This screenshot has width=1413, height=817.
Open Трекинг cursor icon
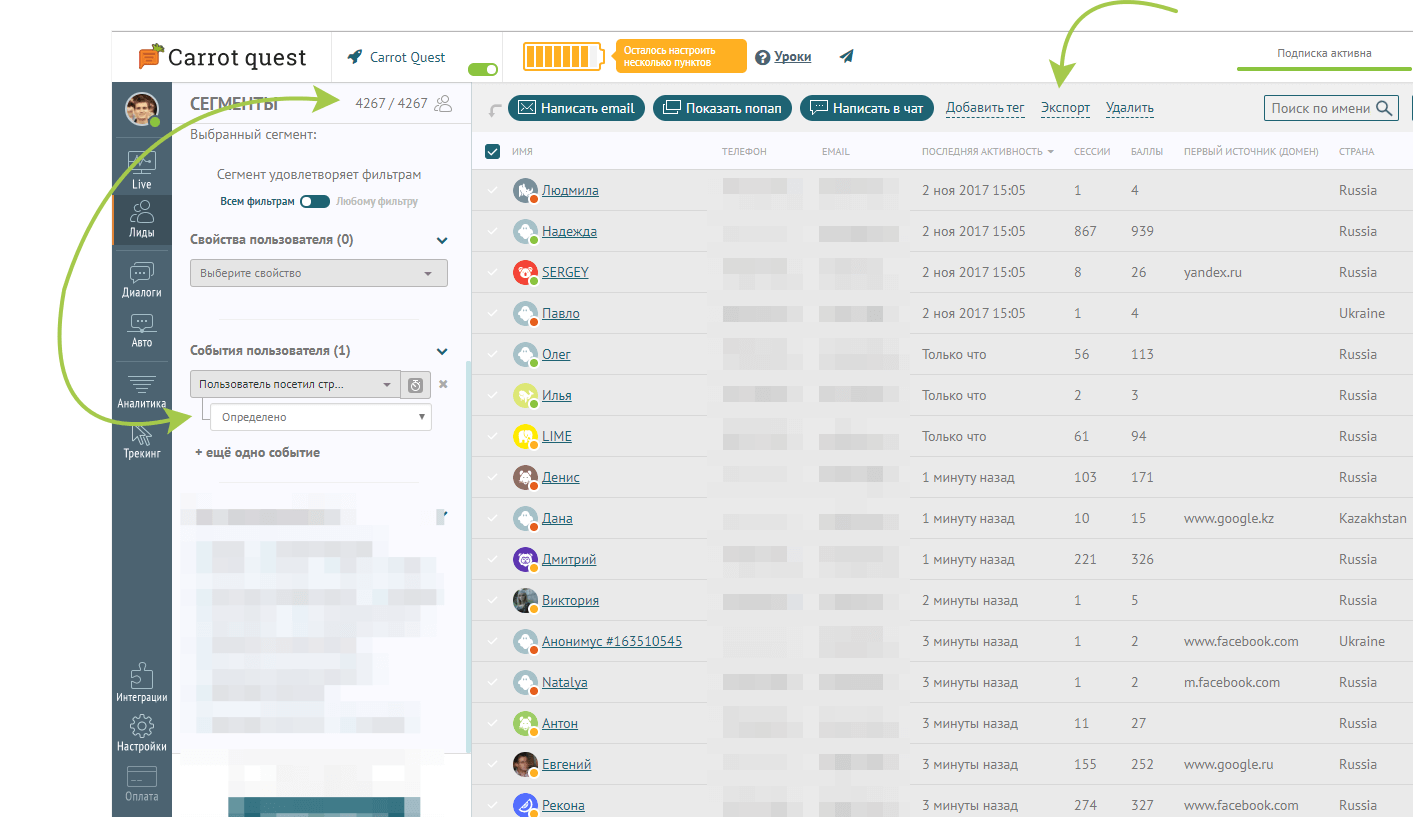[x=141, y=439]
